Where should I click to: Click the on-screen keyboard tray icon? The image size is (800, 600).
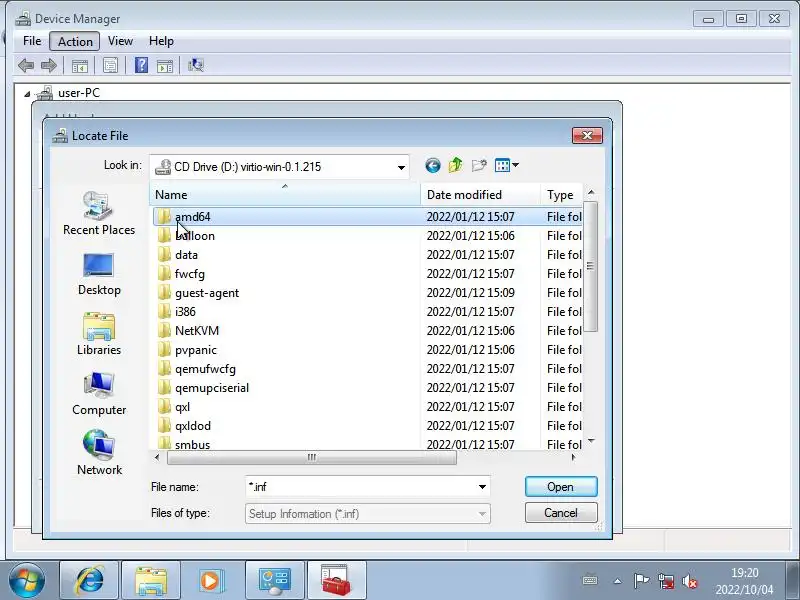[590, 580]
